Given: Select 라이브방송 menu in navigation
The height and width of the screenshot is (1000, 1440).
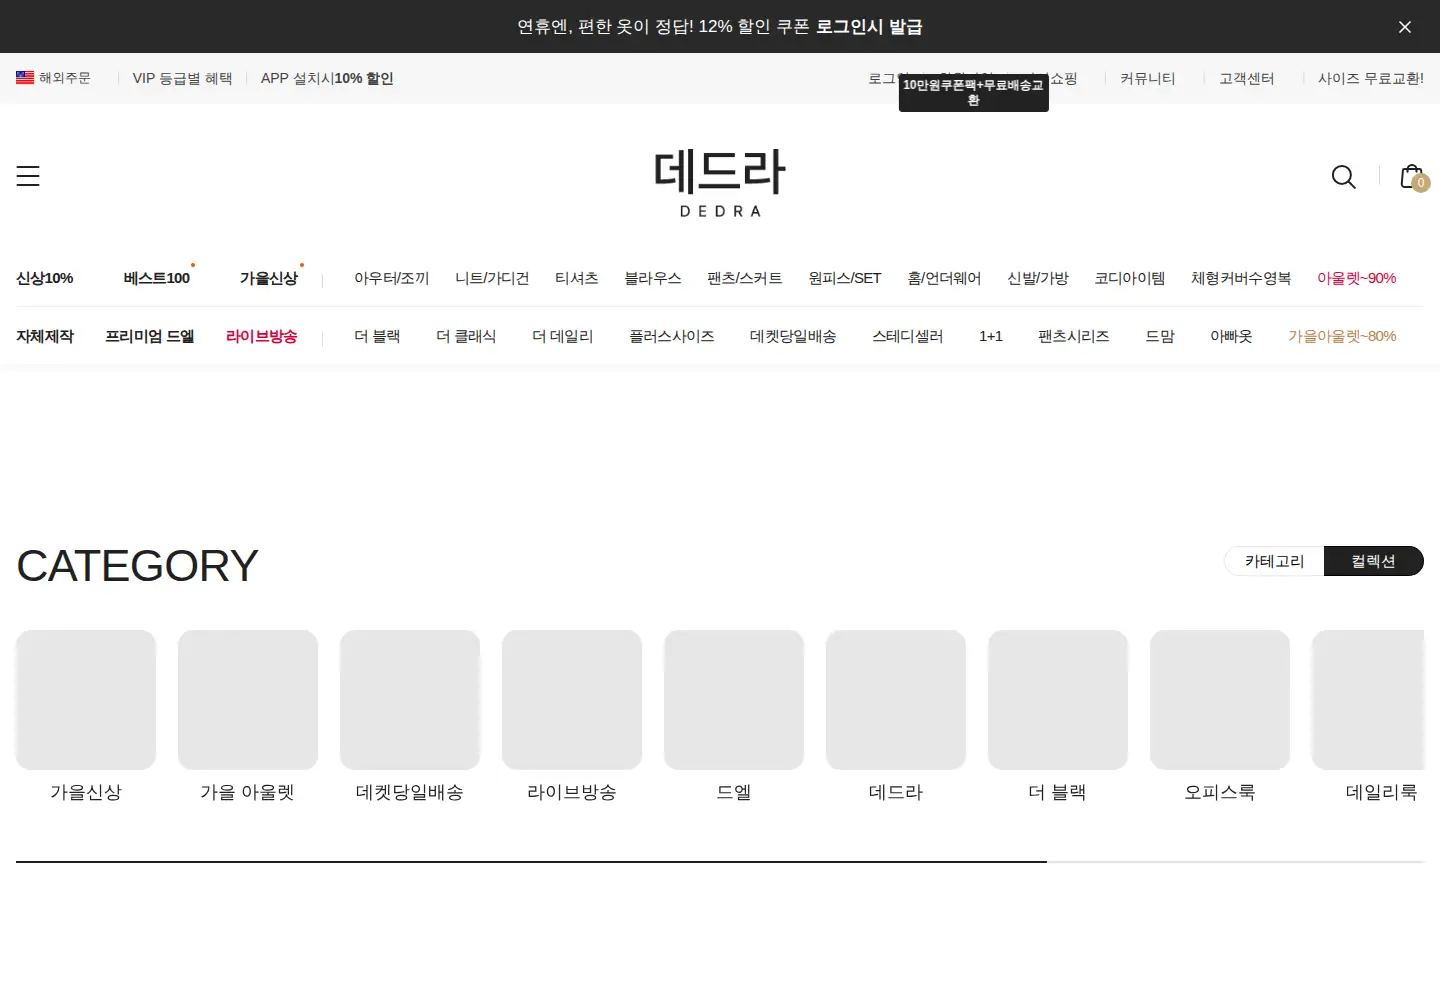Looking at the screenshot, I should click(x=261, y=336).
